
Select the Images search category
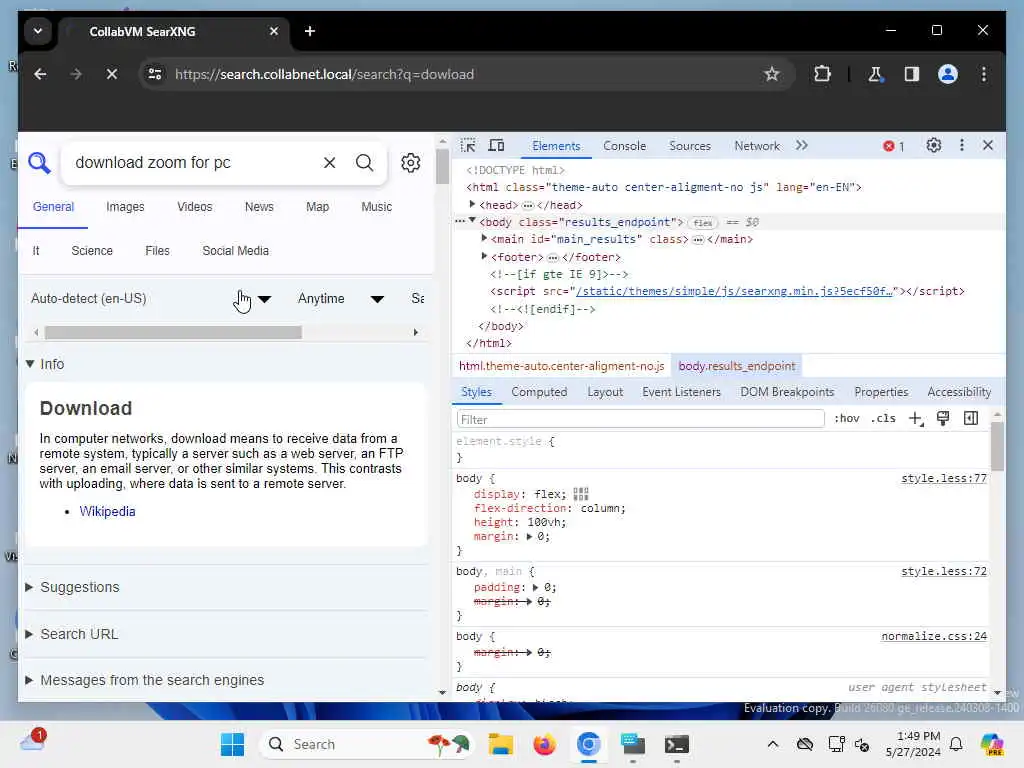pos(125,206)
